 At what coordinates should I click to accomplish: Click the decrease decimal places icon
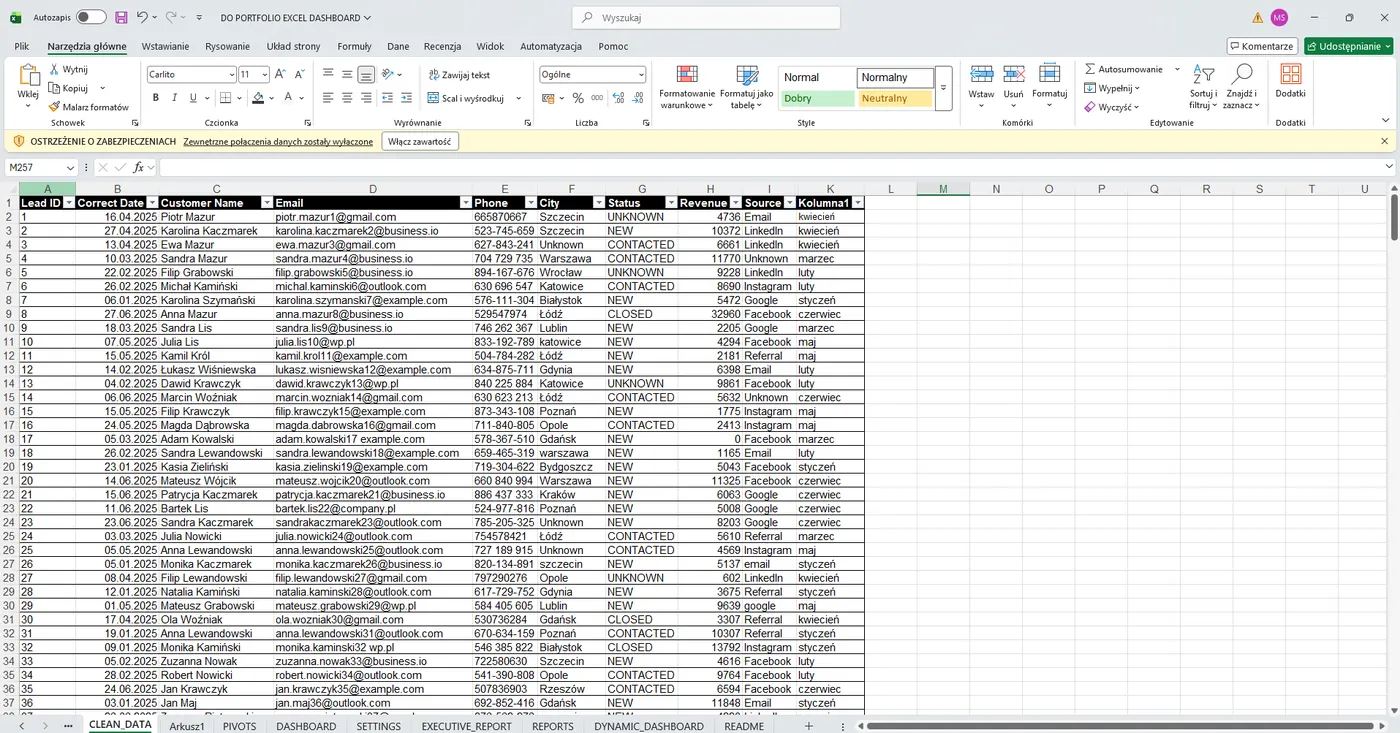coord(638,98)
